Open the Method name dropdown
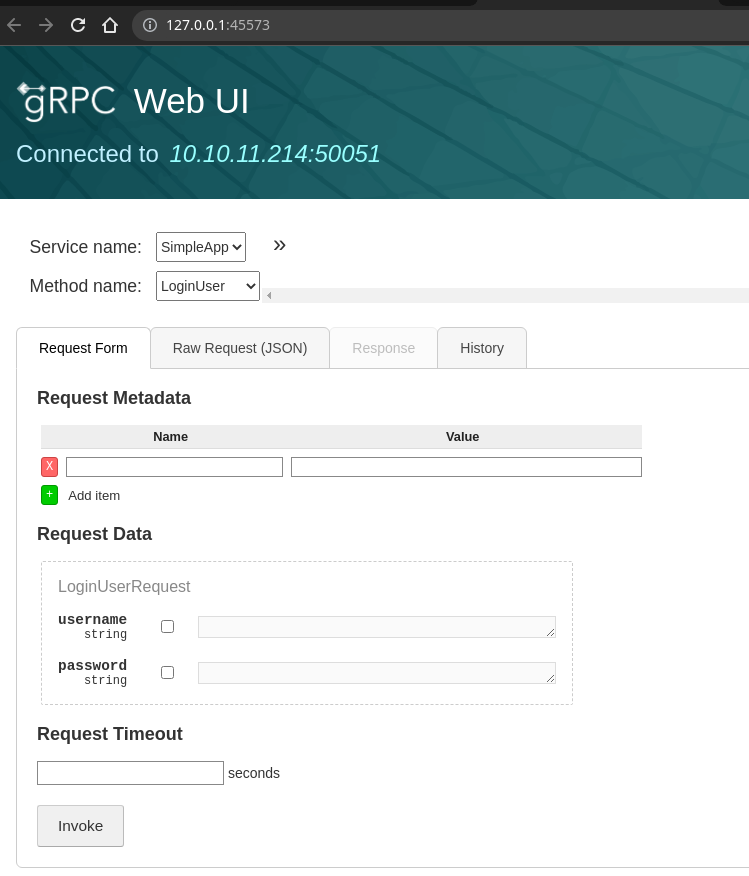The width and height of the screenshot is (749, 876). point(208,286)
